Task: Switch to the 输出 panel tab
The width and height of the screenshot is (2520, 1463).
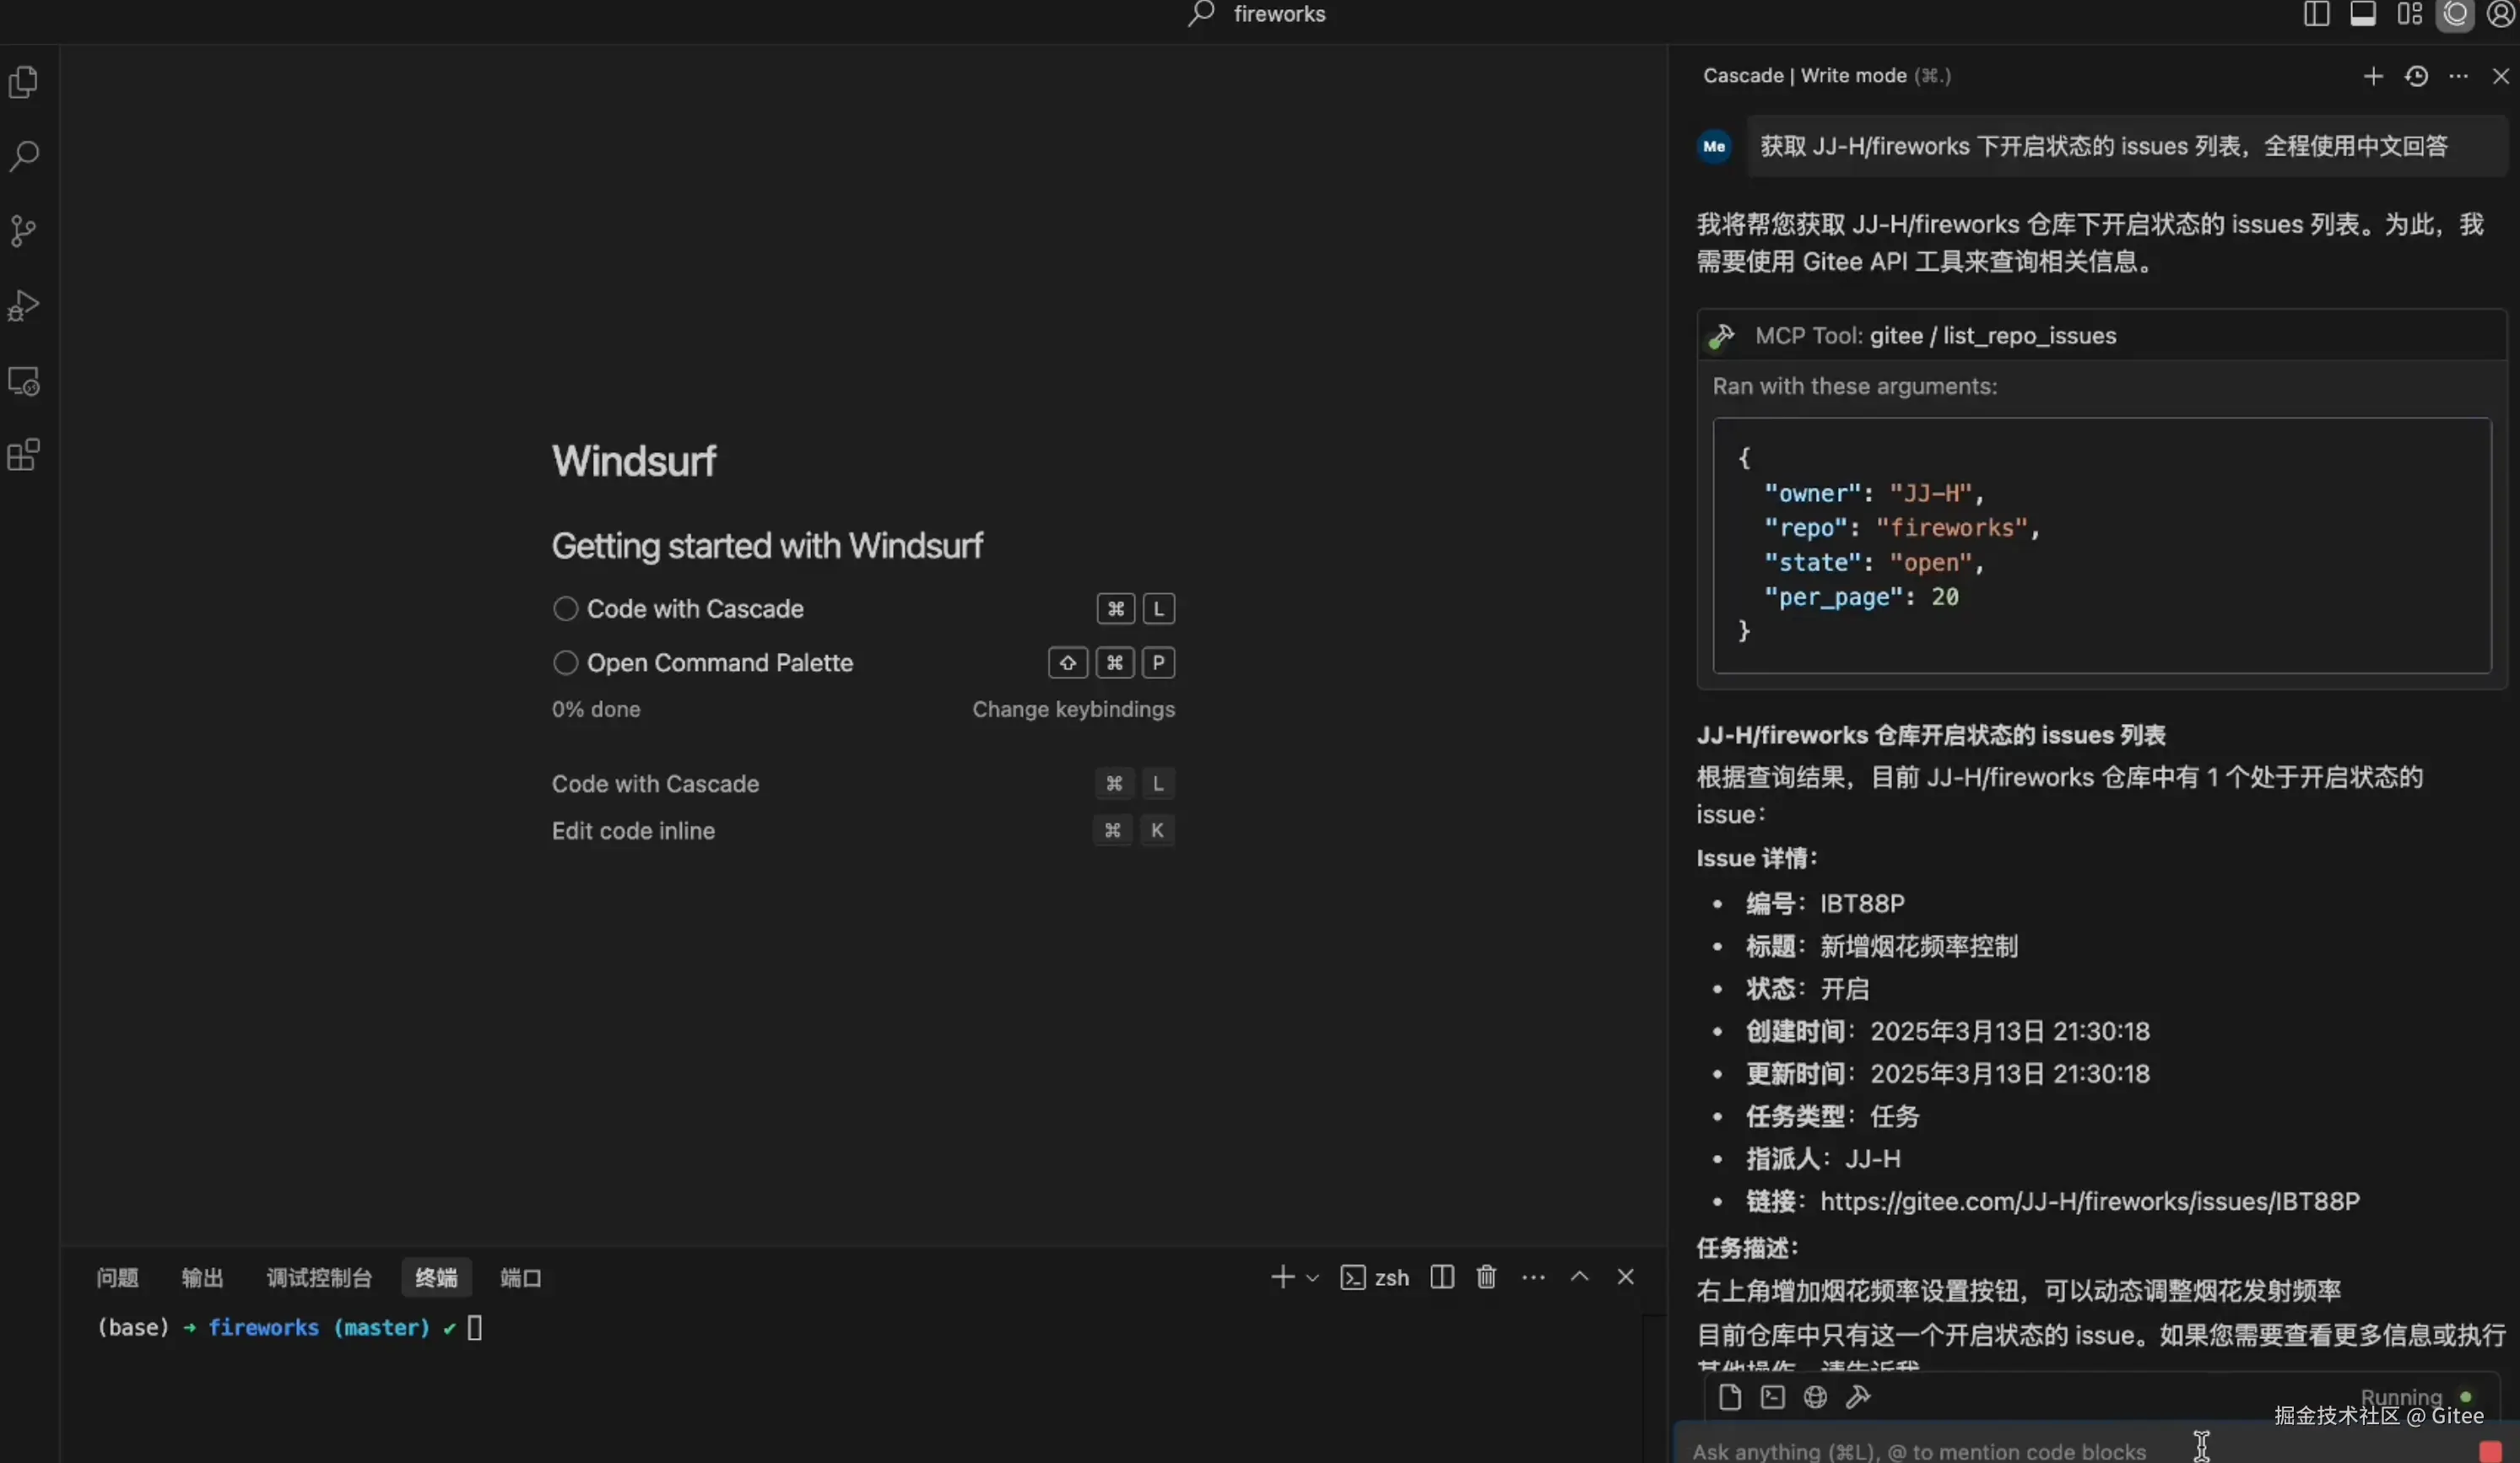Action: (x=202, y=1277)
